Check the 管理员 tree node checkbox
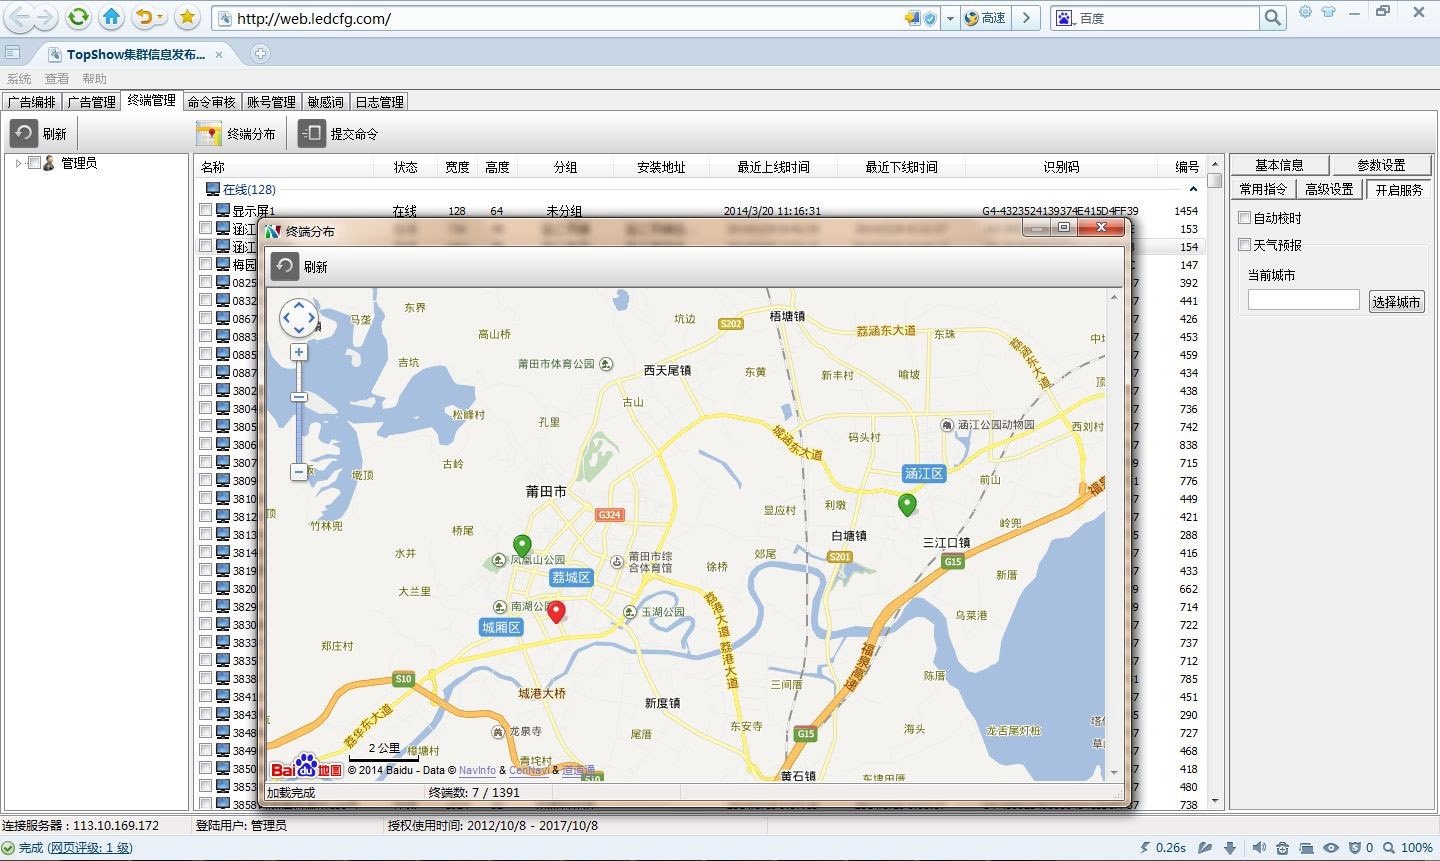Image resolution: width=1440 pixels, height=861 pixels. [34, 163]
